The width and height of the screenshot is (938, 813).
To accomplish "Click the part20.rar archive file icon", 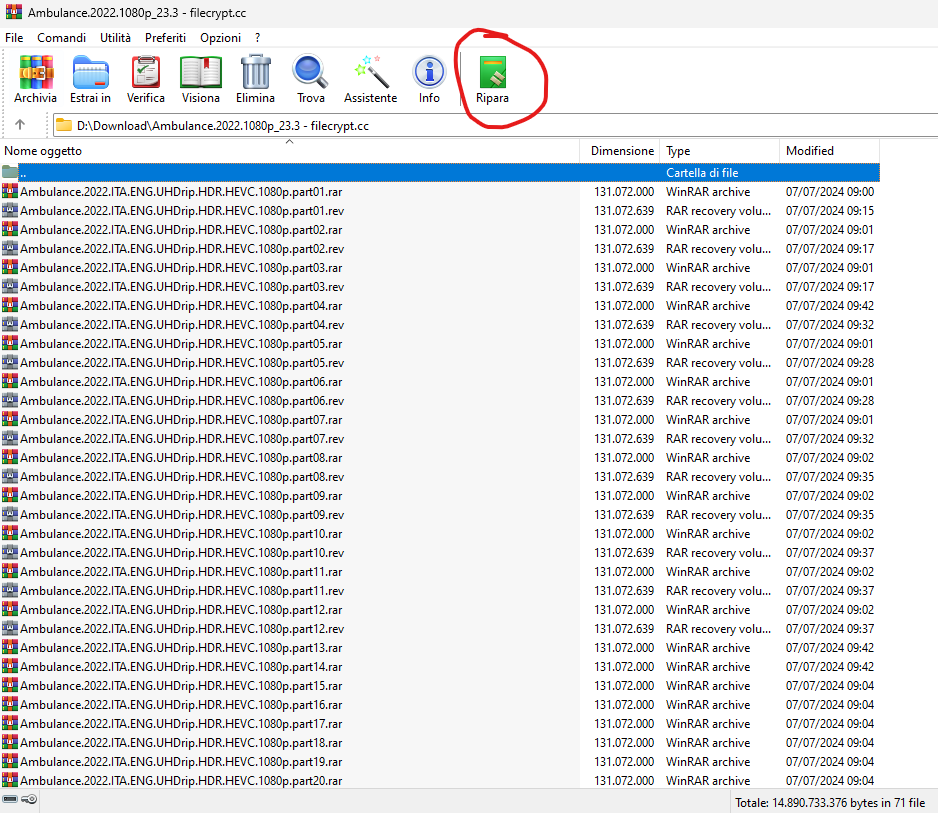I will point(10,780).
